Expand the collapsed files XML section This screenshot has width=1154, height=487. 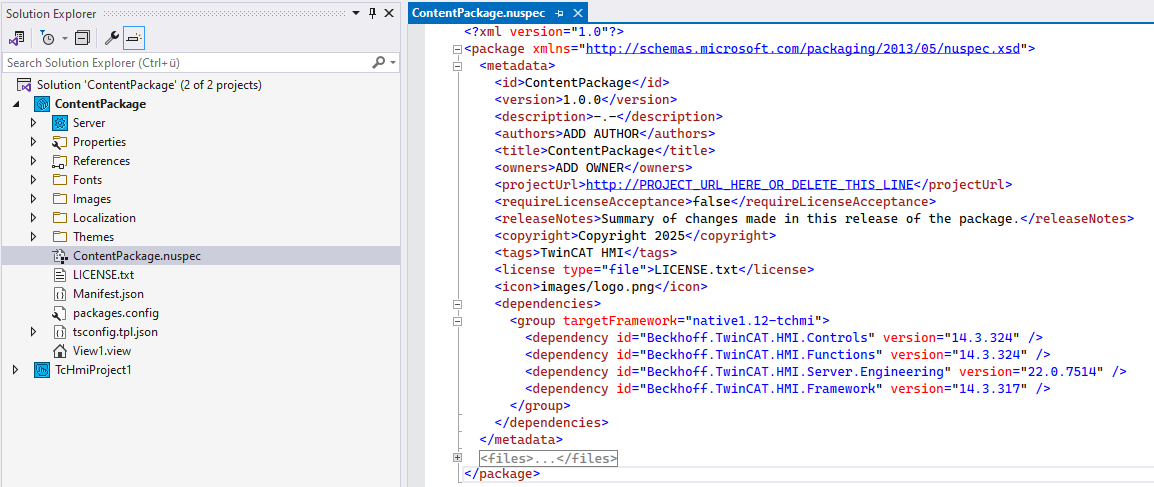click(x=458, y=458)
